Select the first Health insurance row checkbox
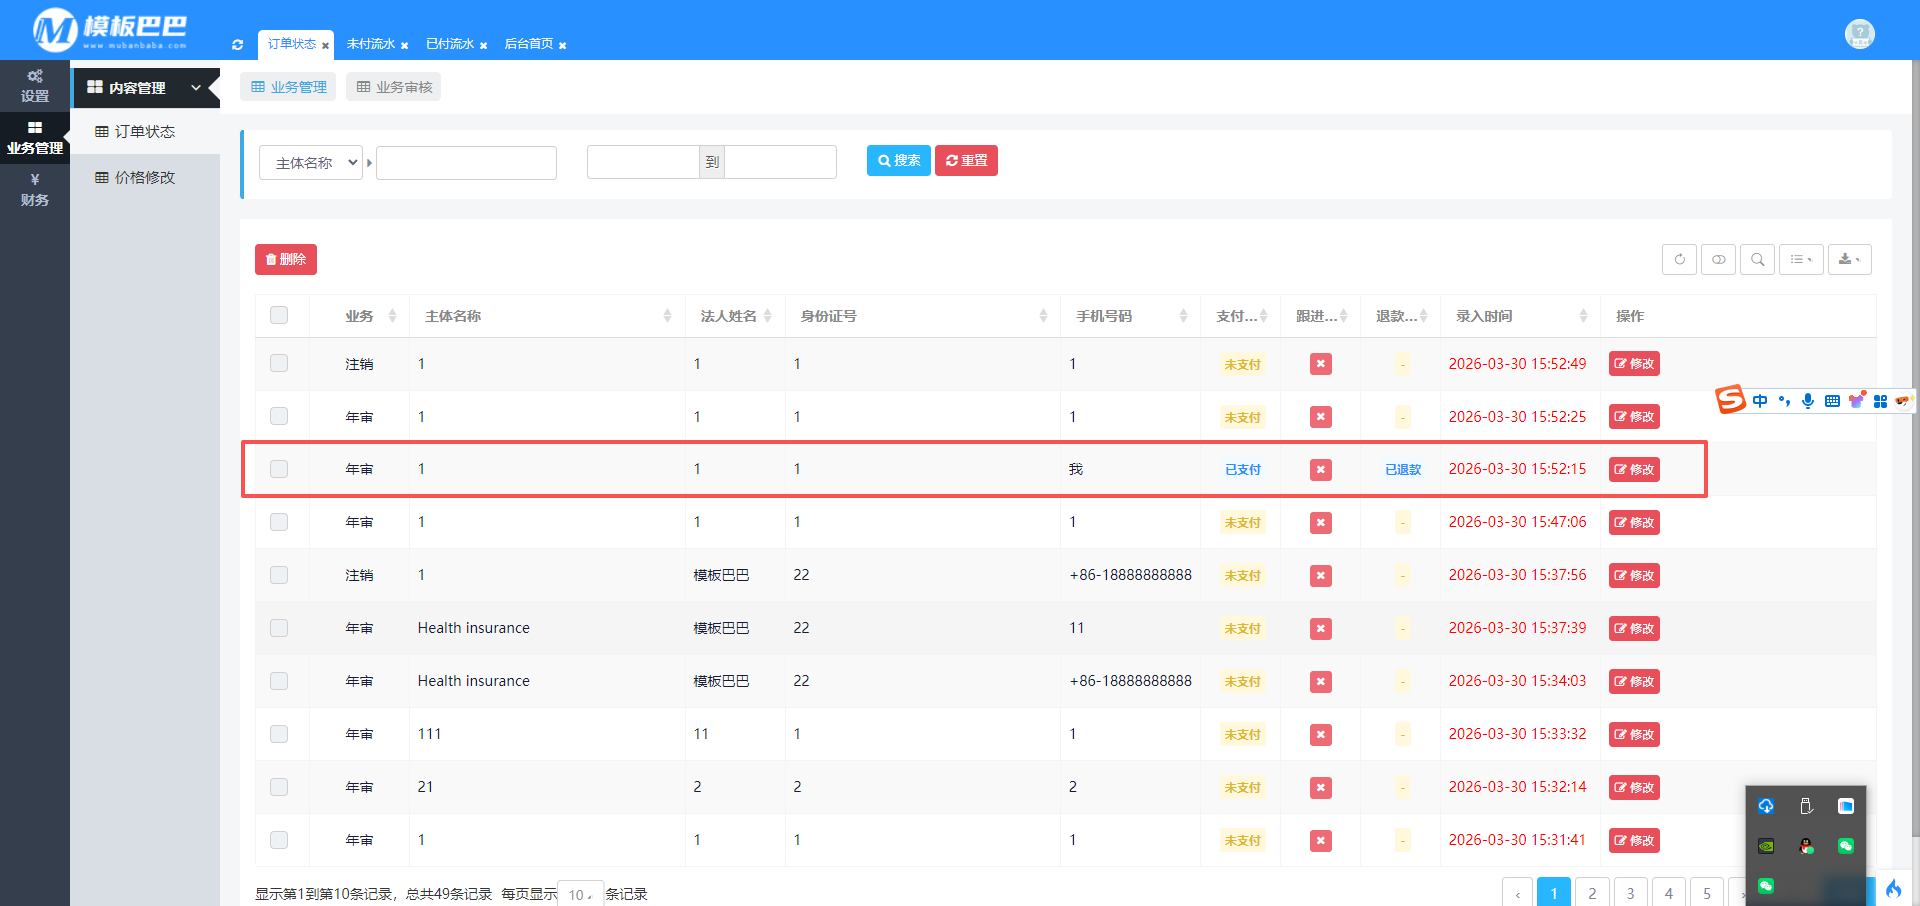This screenshot has width=1920, height=906. [279, 628]
